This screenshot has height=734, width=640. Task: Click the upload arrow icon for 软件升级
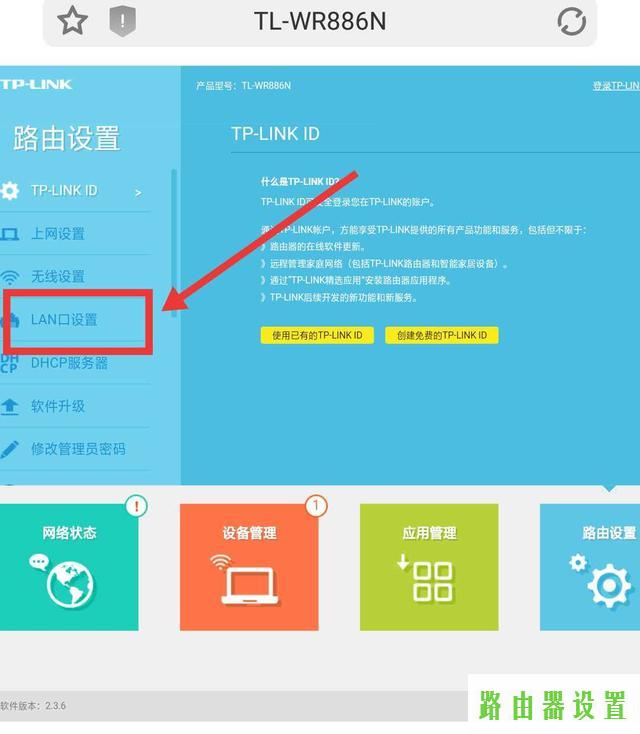tap(9, 406)
